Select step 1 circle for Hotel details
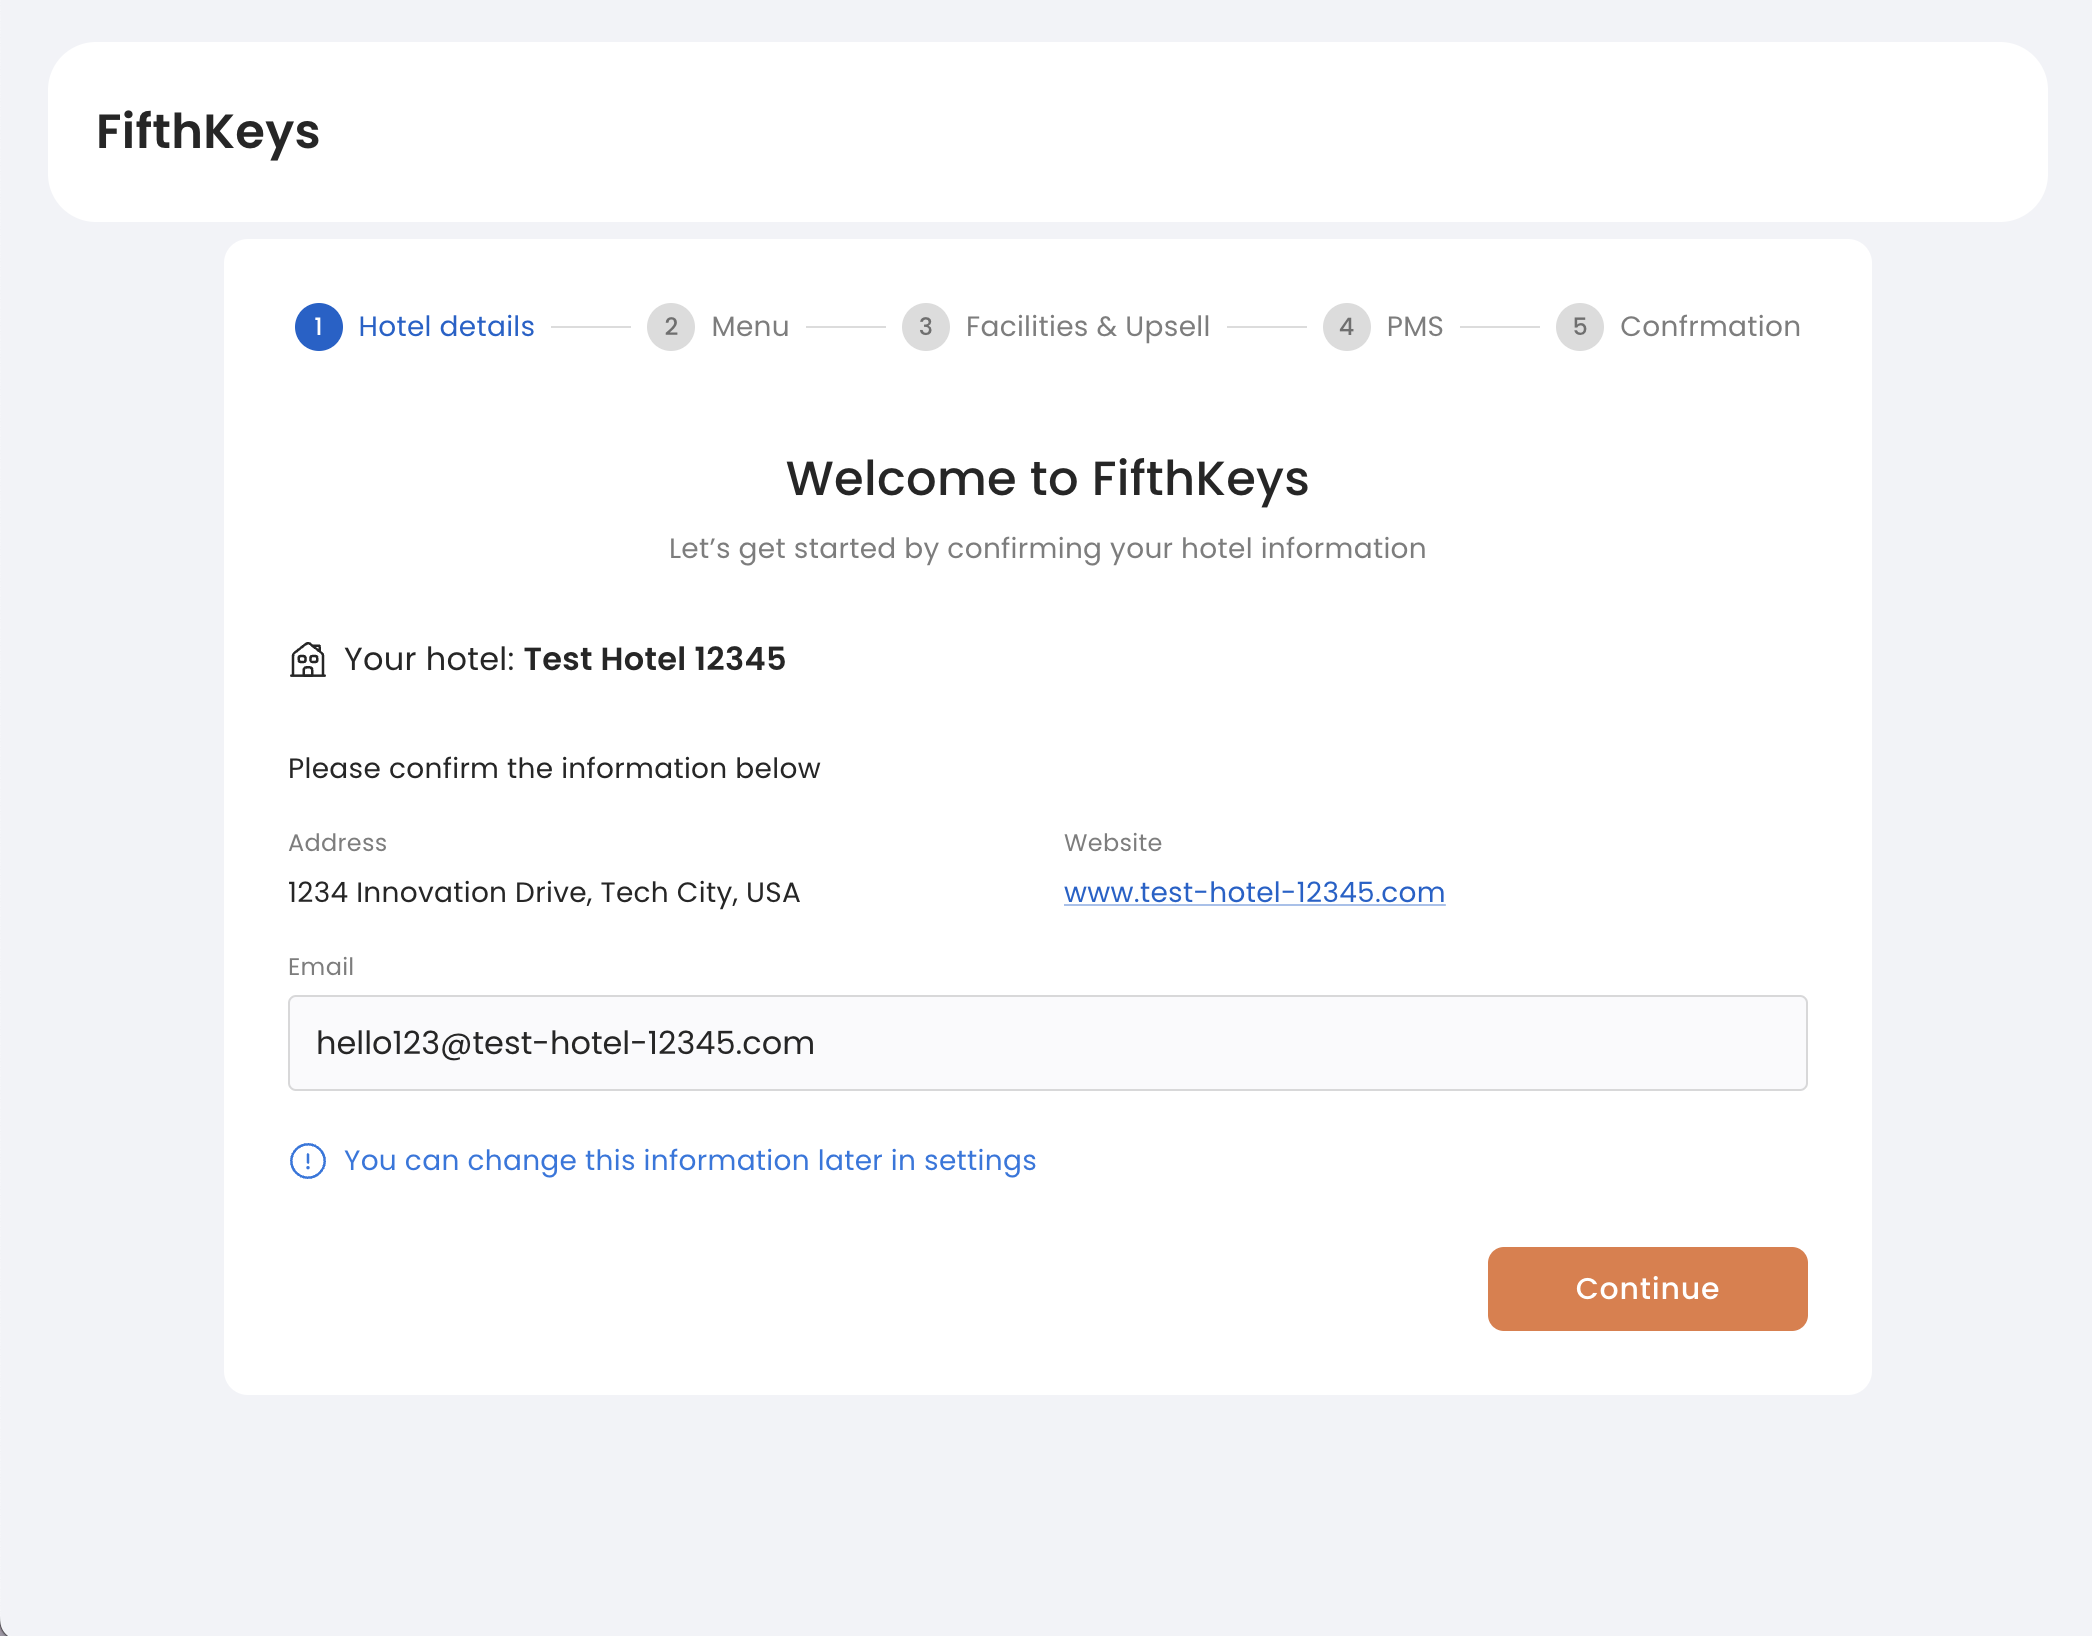2092x1636 pixels. (x=319, y=327)
